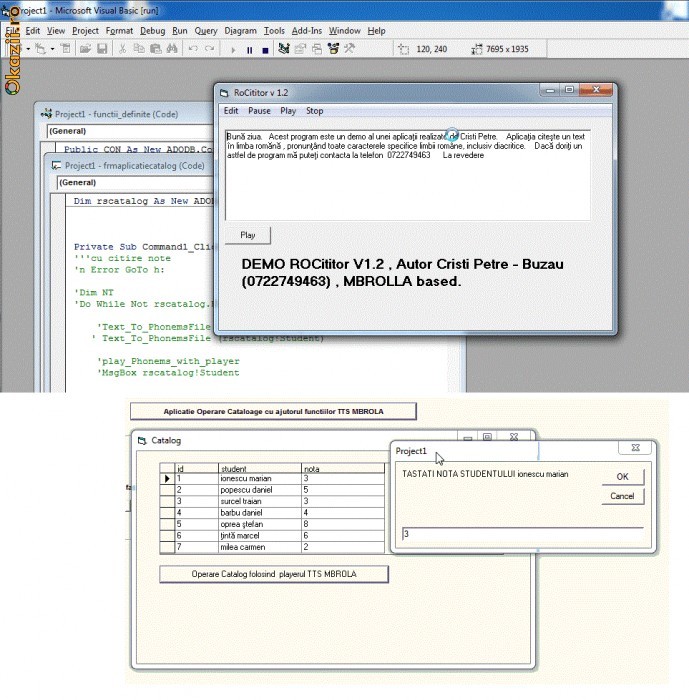Click Cancel in the Project1 dialog
Viewport: 689px width, 700px height.
point(622,496)
